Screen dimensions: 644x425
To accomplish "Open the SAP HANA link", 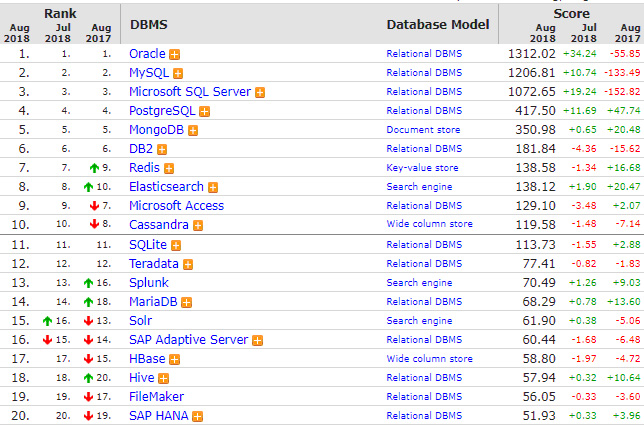I will click(159, 416).
